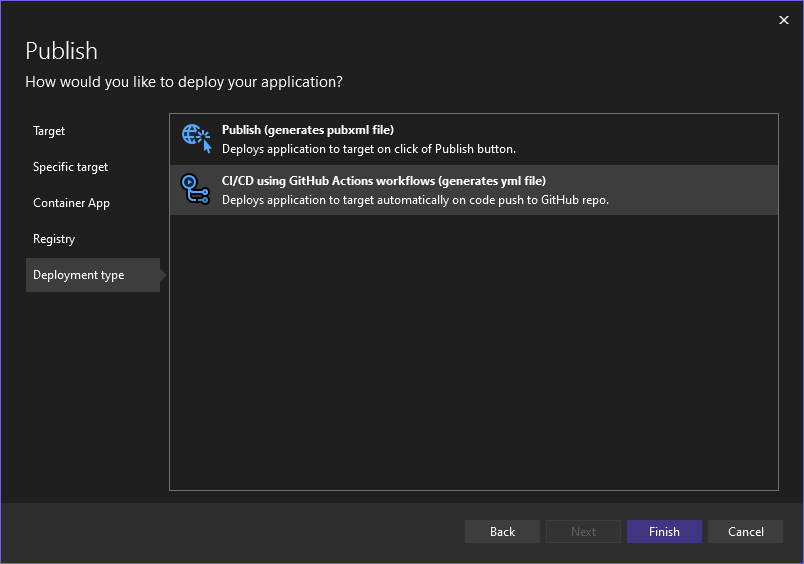Image resolution: width=804 pixels, height=564 pixels.
Task: Close the Publish dialog window
Action: [x=784, y=20]
